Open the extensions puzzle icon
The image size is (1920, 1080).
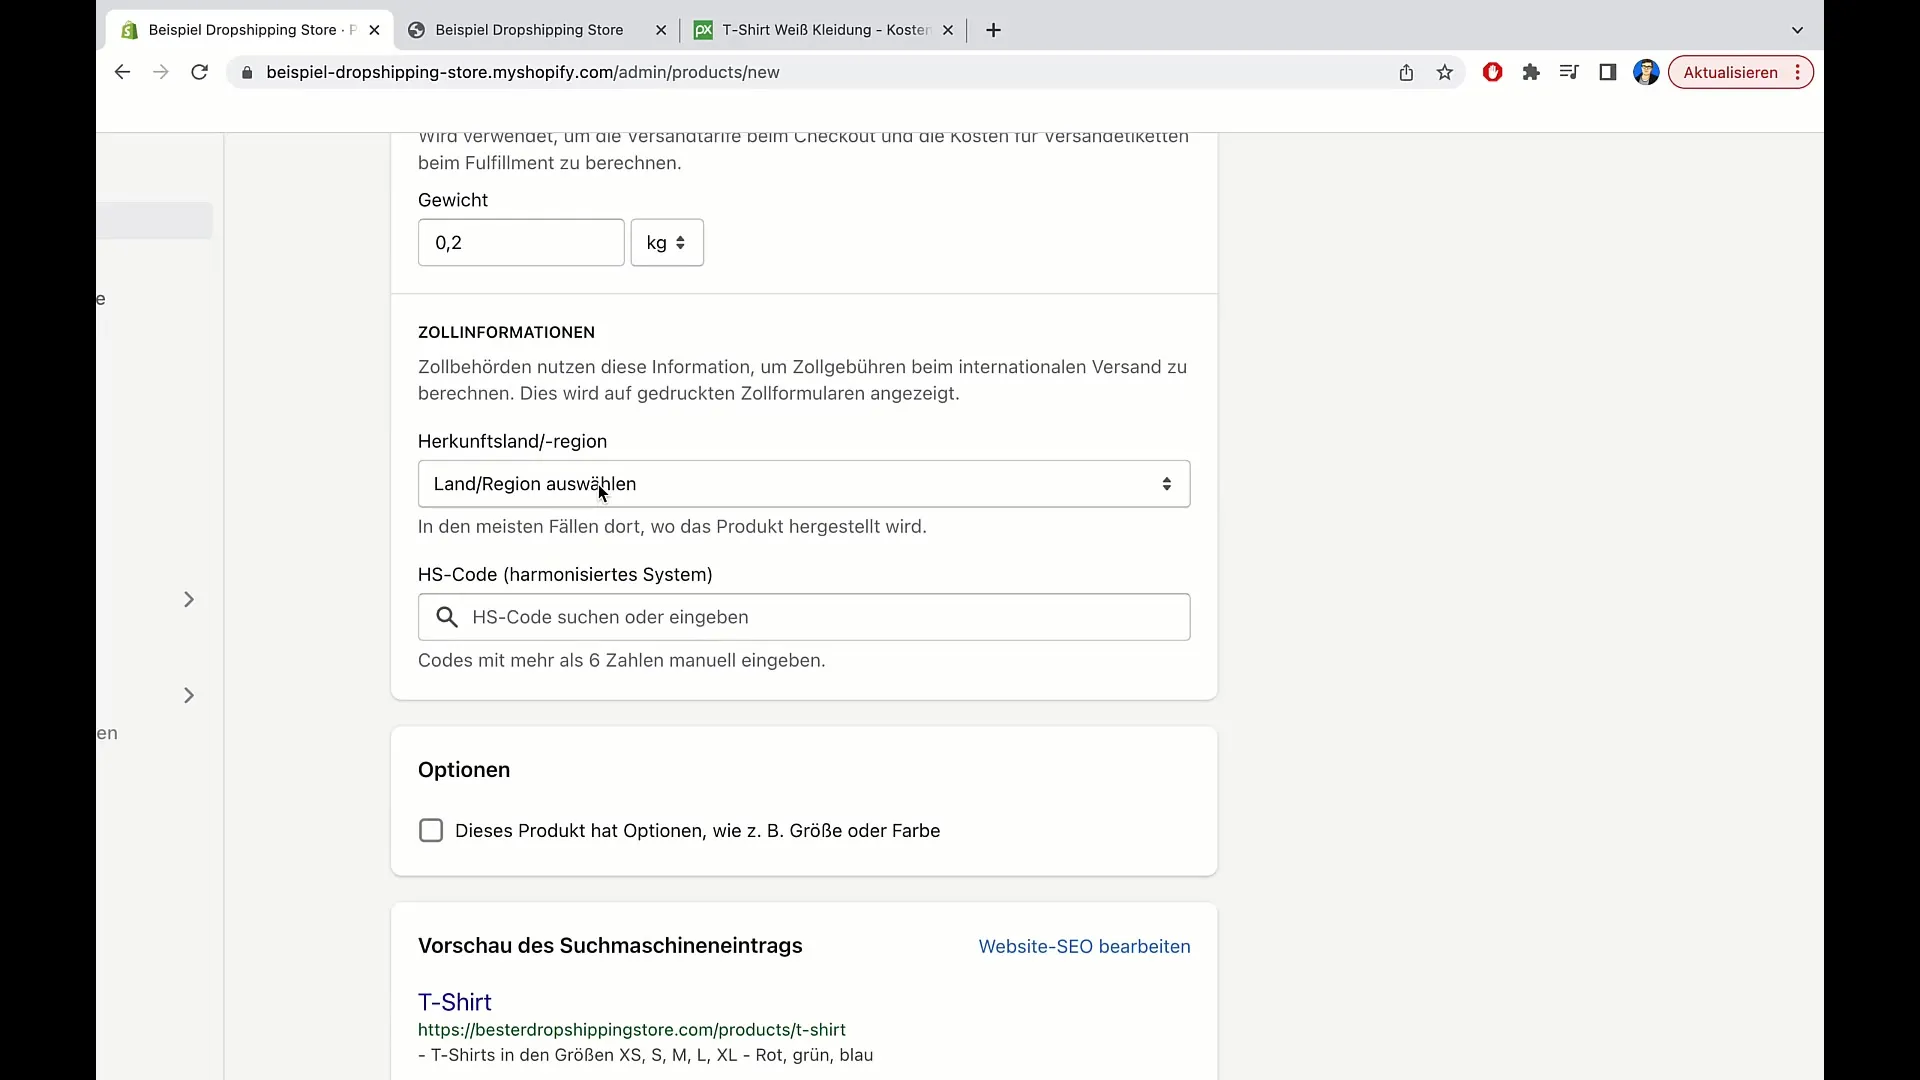tap(1531, 72)
